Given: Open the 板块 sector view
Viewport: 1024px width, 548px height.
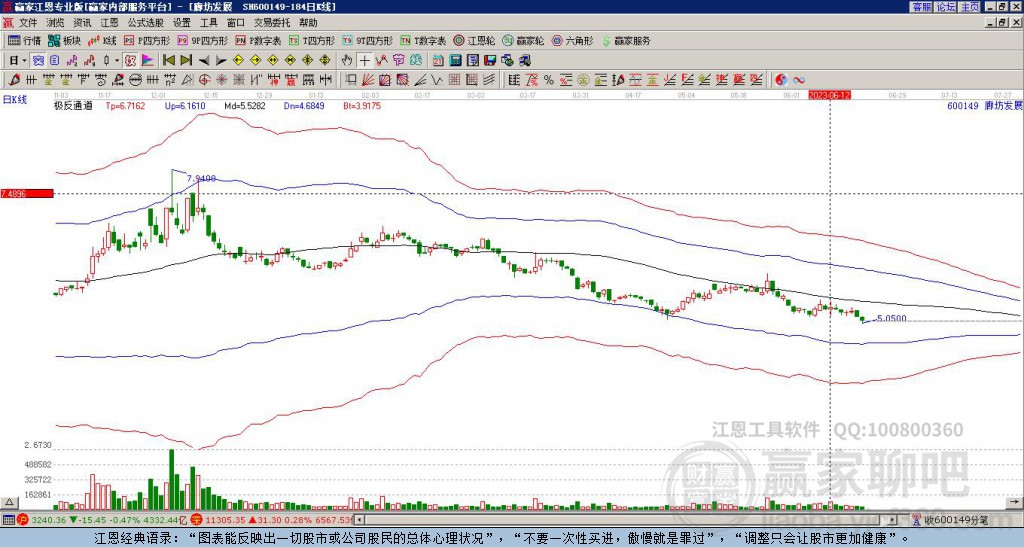Looking at the screenshot, I should 64,40.
